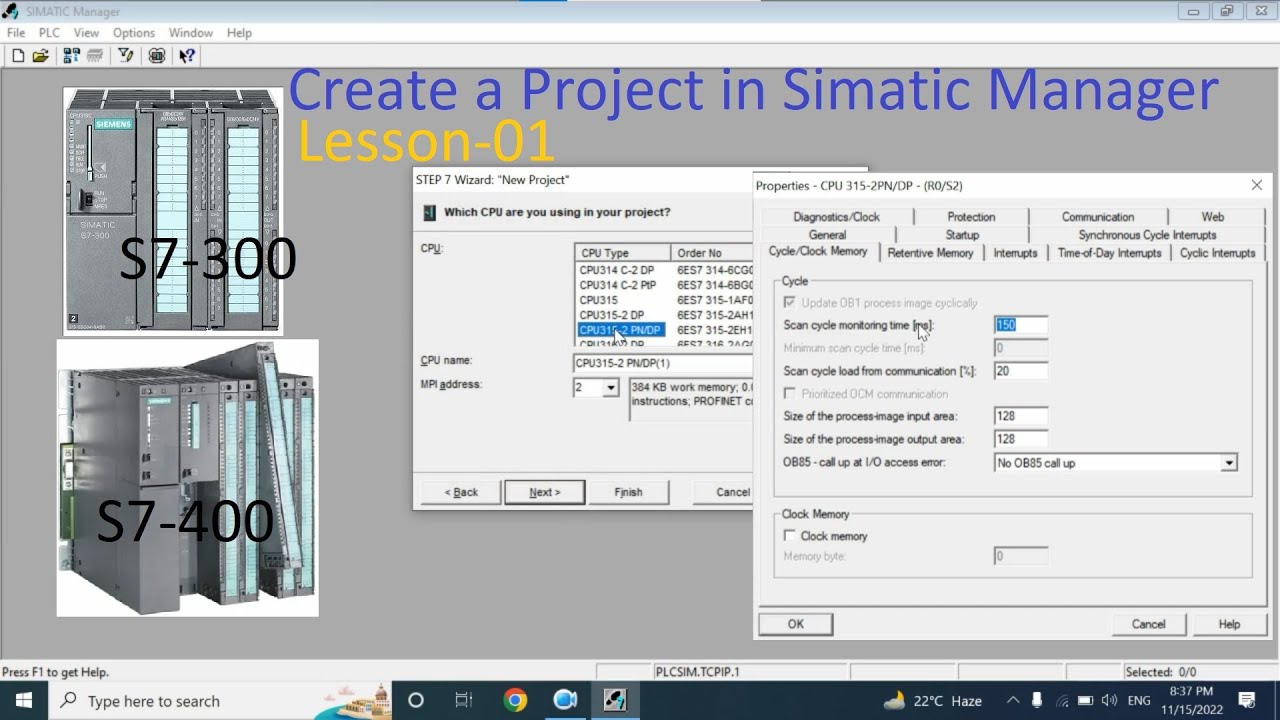Viewport: 1280px width, 720px height.
Task: Click the Open Project folder icon
Action: click(x=40, y=56)
